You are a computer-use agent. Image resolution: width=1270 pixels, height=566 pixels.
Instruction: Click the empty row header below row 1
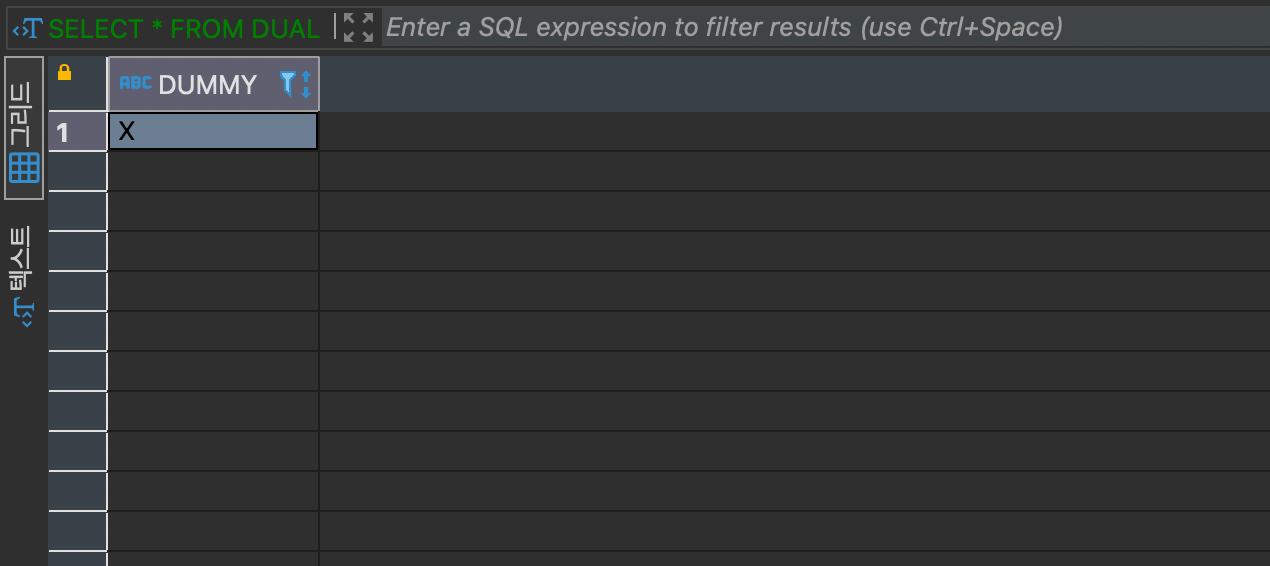click(77, 171)
